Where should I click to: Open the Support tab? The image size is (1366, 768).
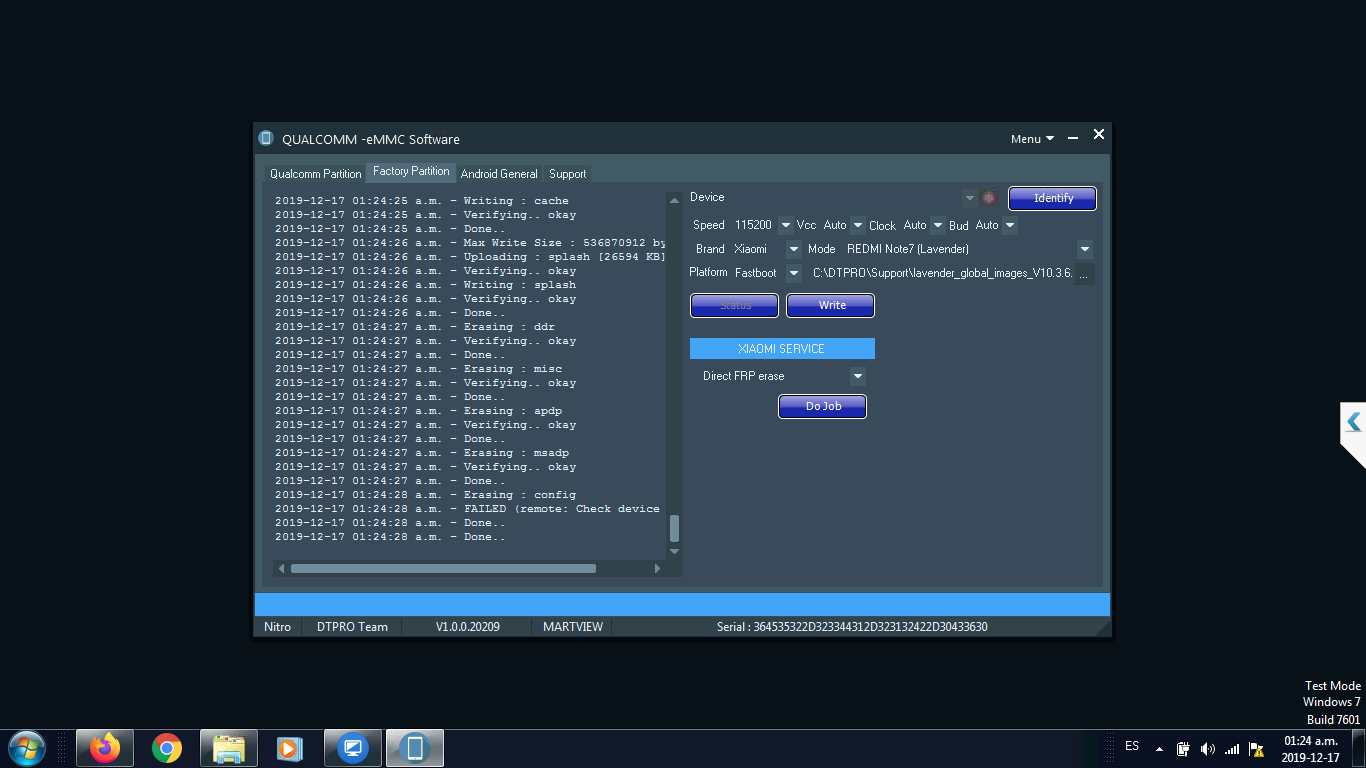(567, 174)
